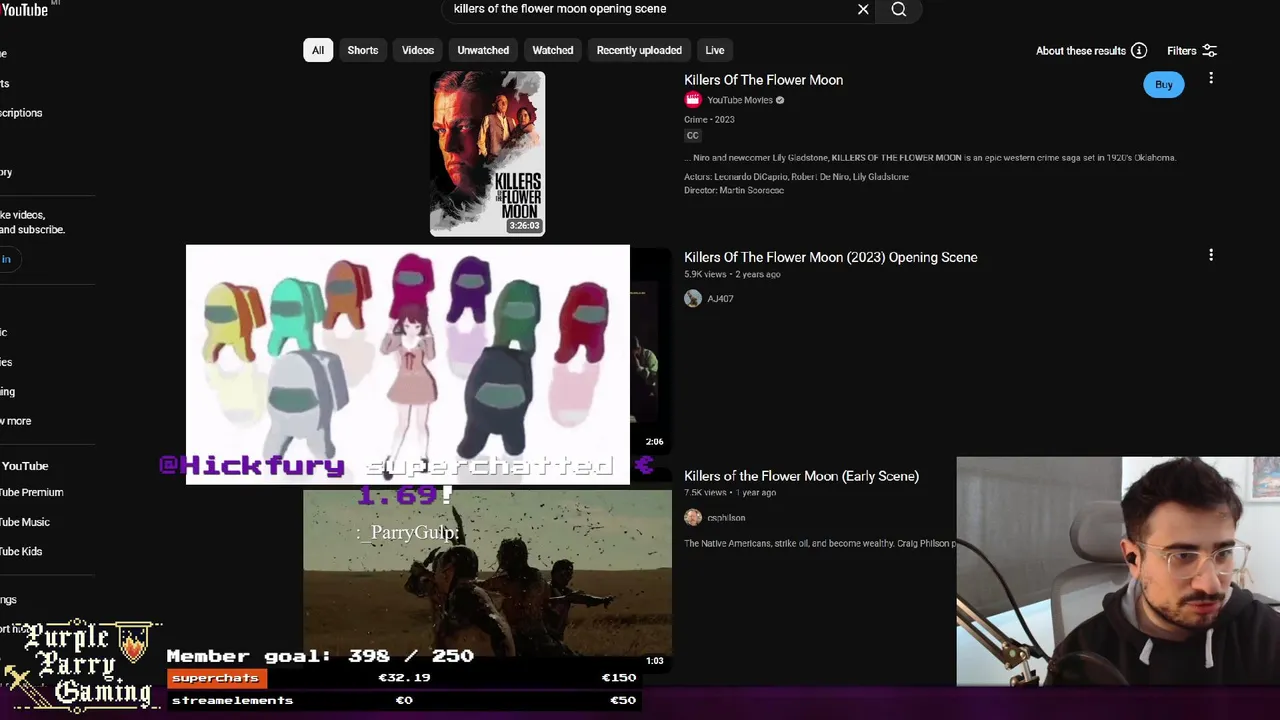Open YouTube Music in the sidebar

(x=25, y=522)
